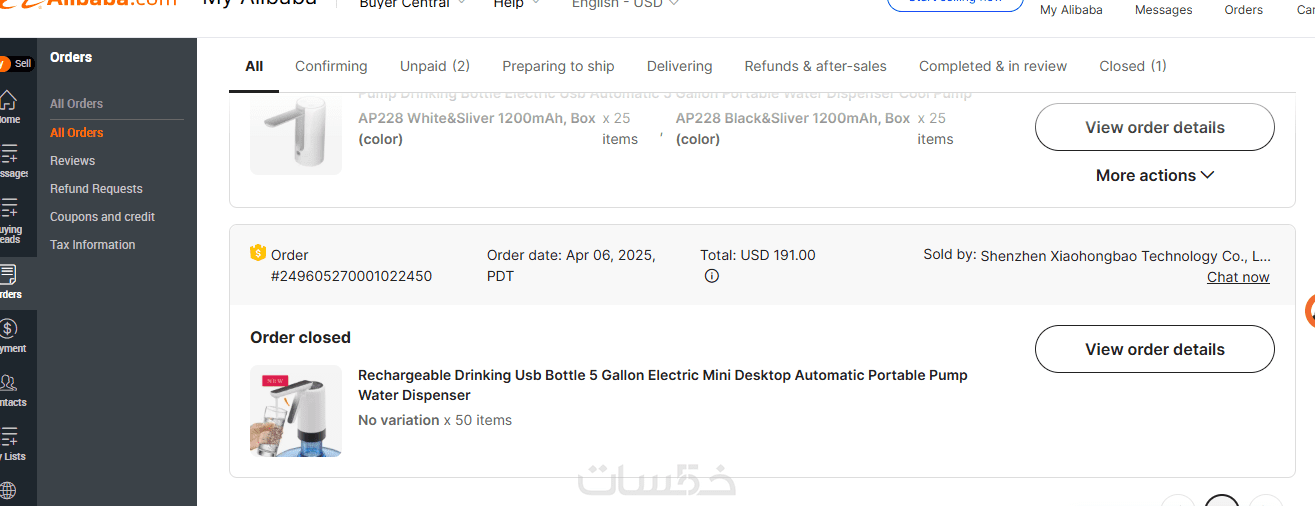The width and height of the screenshot is (1315, 506).
Task: Open the Payment dollar icon
Action: (8, 330)
